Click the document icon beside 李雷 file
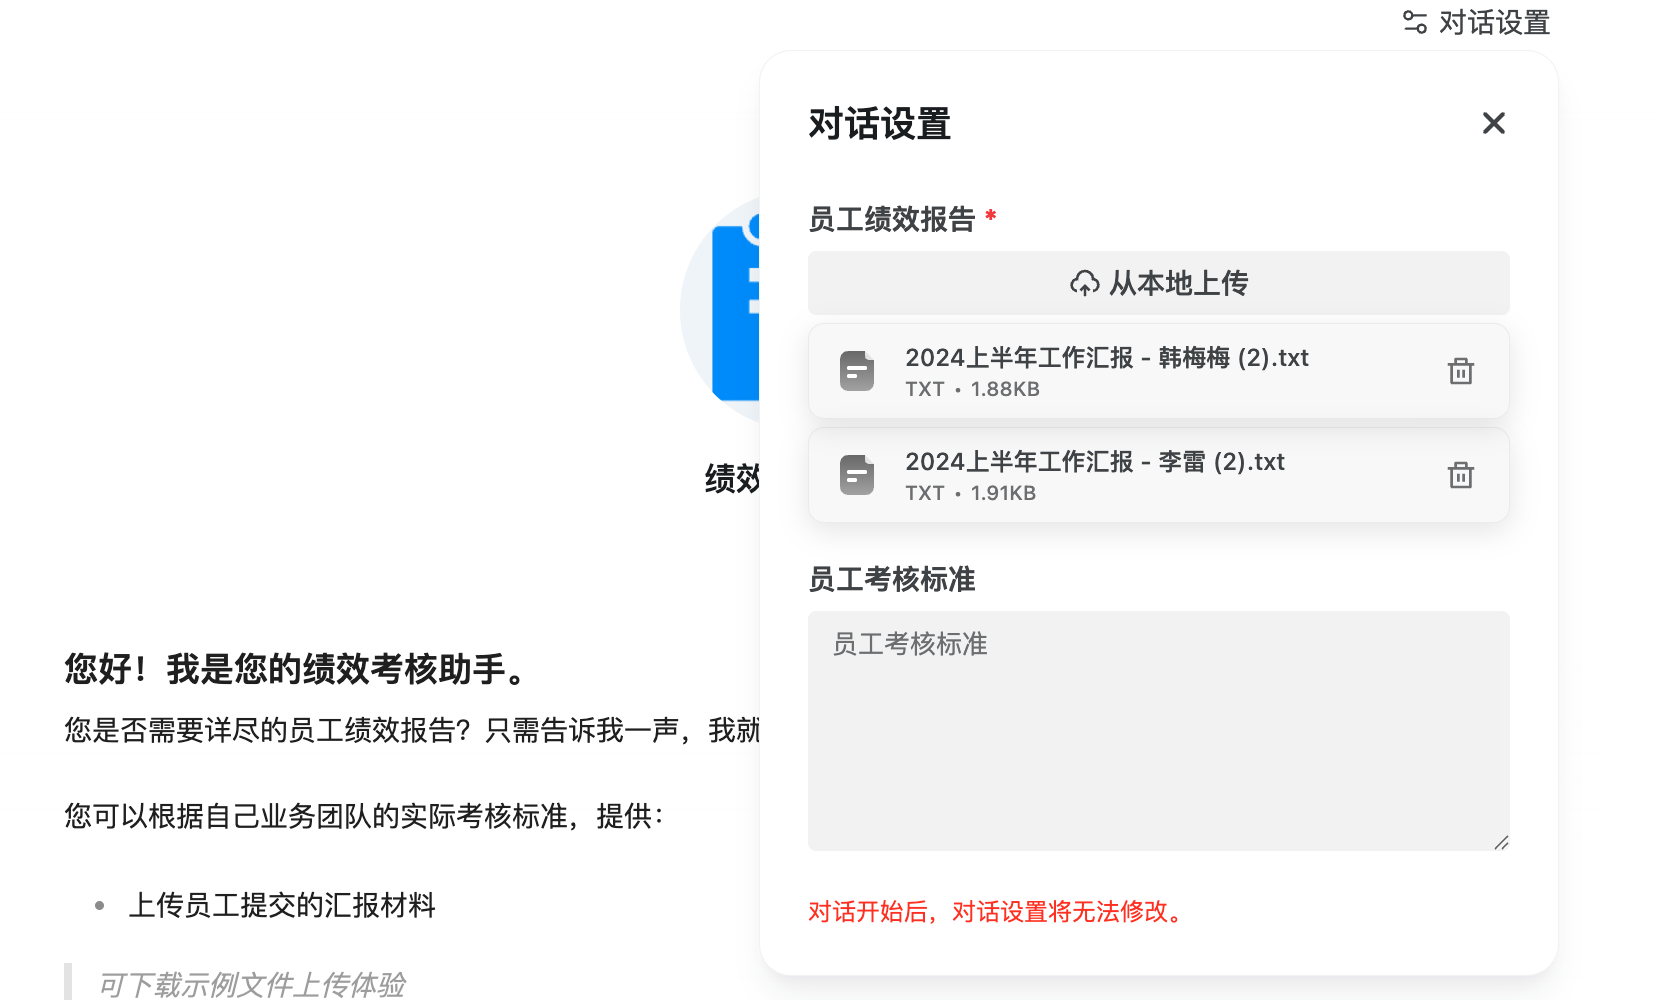The height and width of the screenshot is (1000, 1660). tap(857, 475)
